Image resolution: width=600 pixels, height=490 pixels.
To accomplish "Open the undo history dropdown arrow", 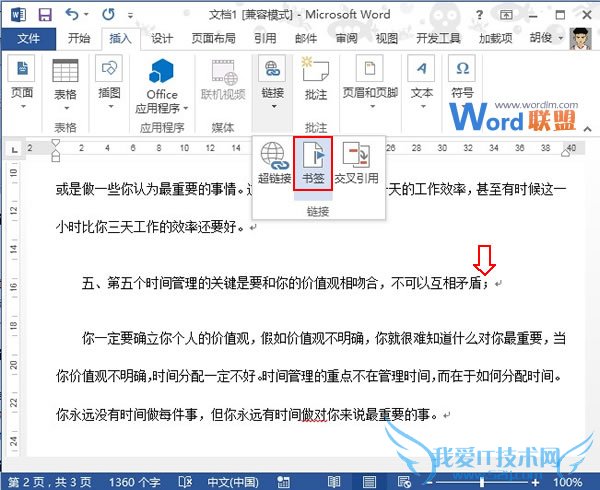I will coord(86,15).
